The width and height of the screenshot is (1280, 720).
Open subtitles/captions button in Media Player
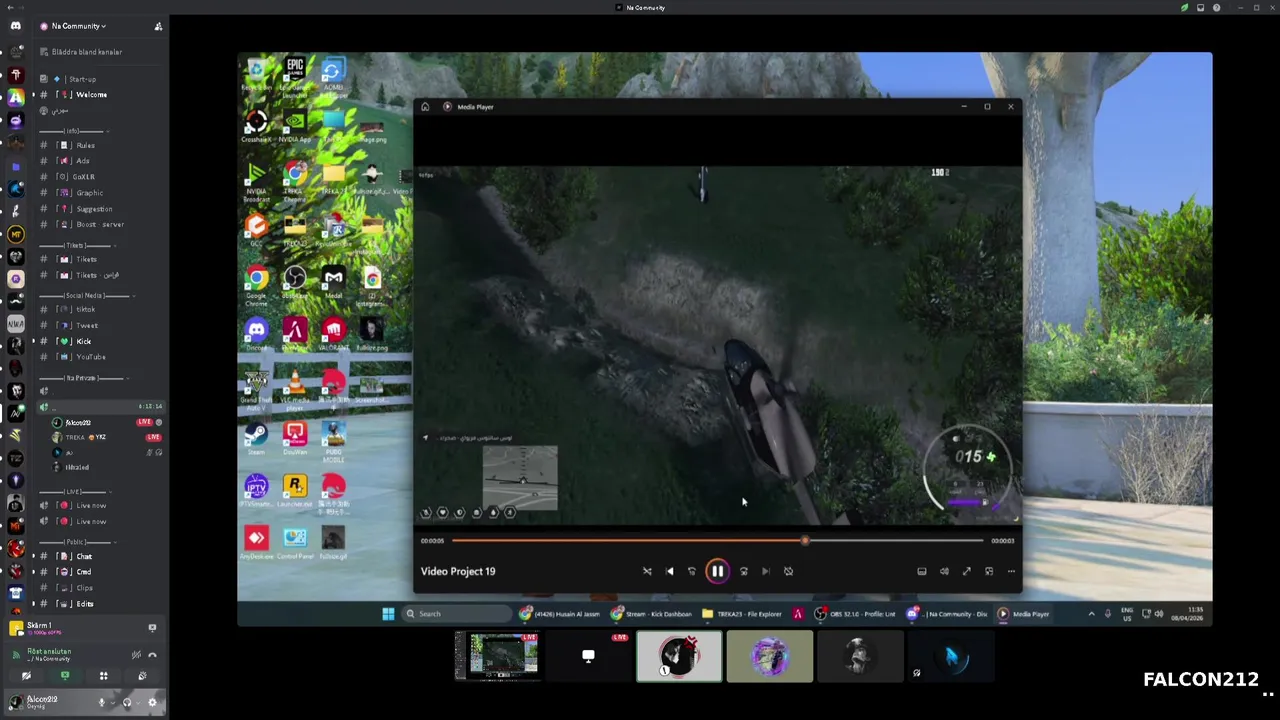pyautogui.click(x=921, y=571)
